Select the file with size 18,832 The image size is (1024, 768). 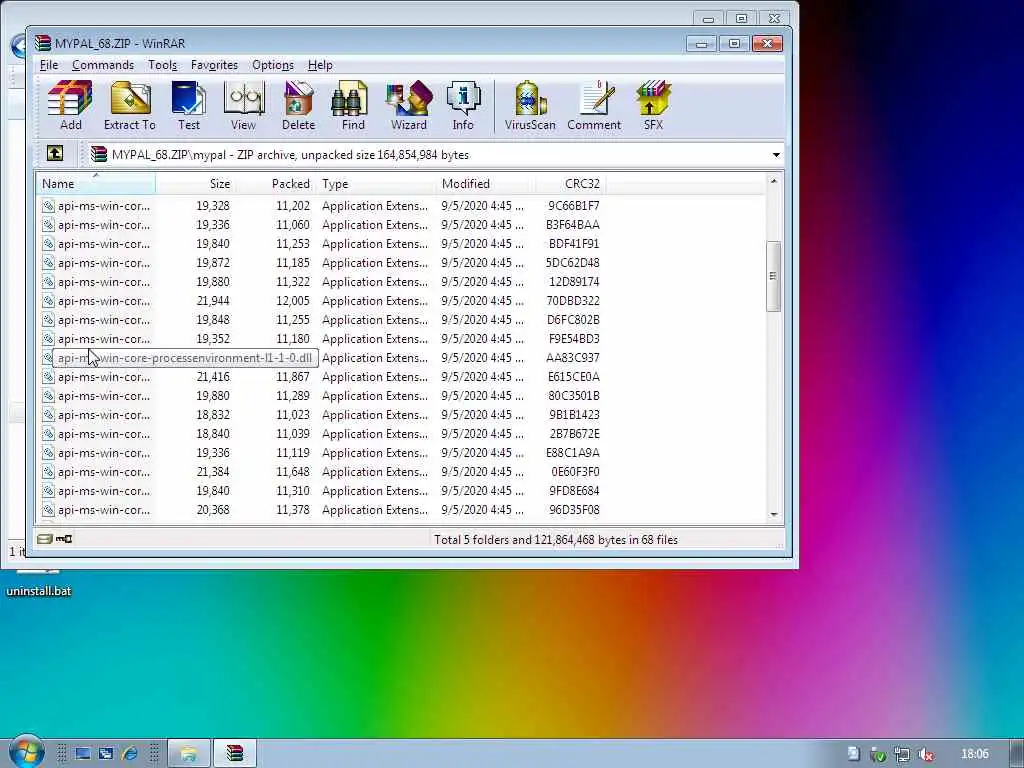point(321,415)
